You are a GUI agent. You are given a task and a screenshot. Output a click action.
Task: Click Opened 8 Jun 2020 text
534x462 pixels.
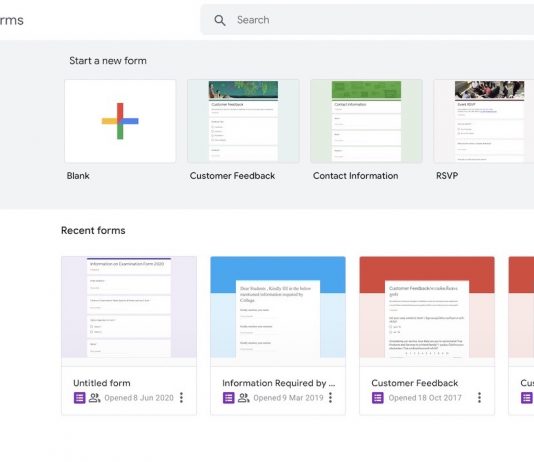(139, 398)
